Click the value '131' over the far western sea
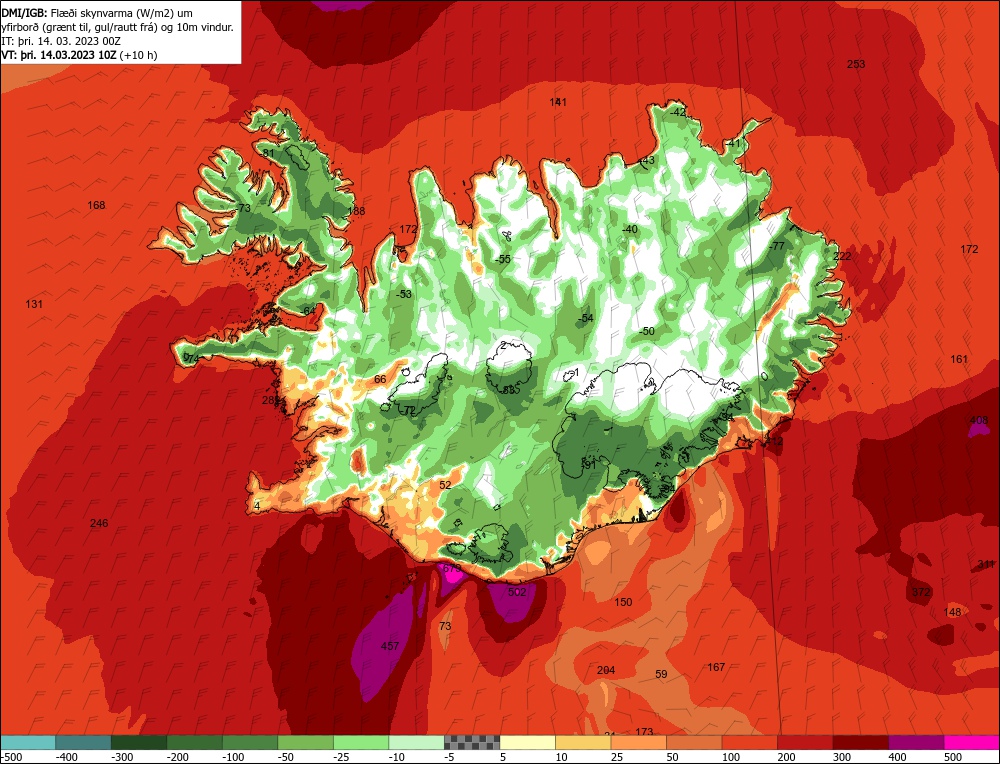 pos(34,304)
